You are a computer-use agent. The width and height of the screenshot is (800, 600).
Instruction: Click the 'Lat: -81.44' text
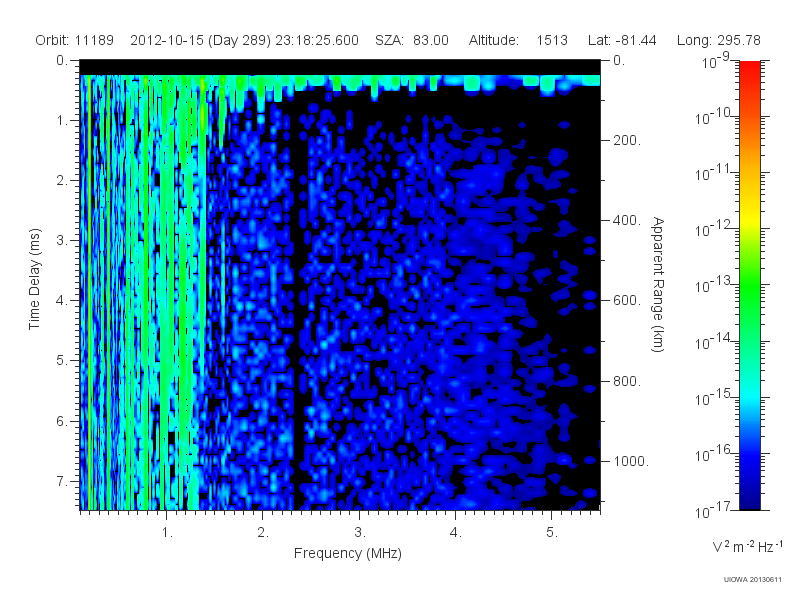pyautogui.click(x=622, y=40)
